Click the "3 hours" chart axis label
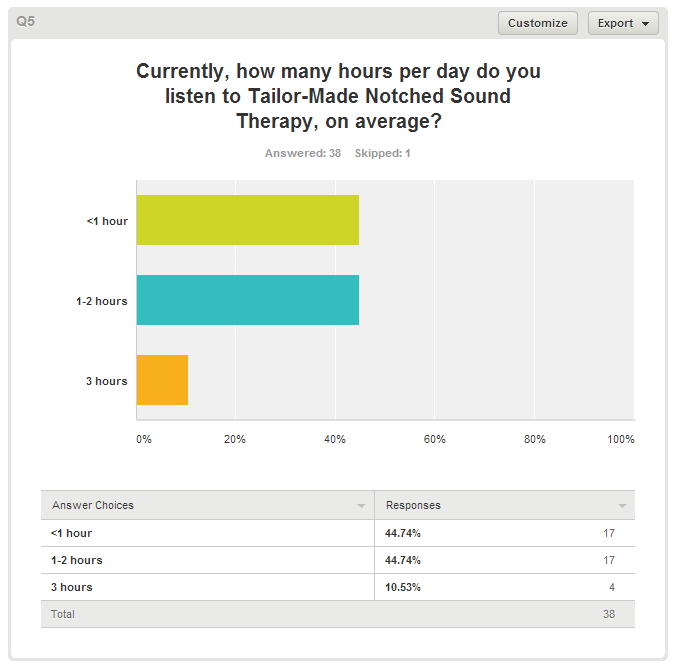 click(x=106, y=381)
